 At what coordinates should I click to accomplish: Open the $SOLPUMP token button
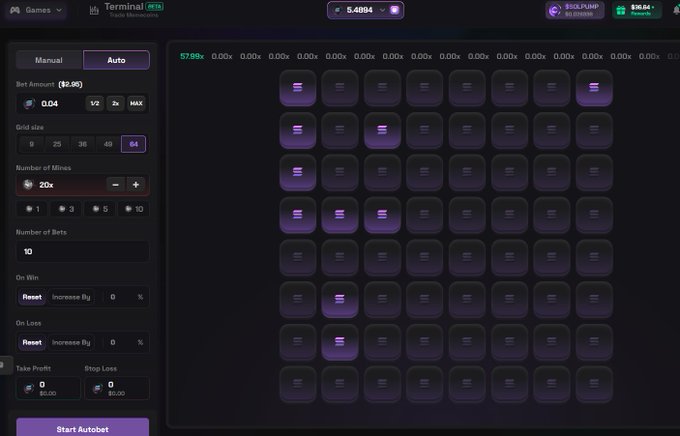[x=575, y=10]
